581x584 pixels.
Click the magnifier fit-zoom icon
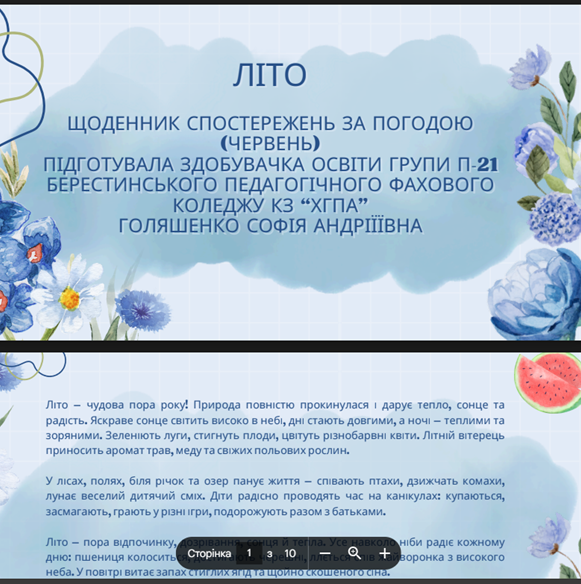tap(355, 553)
